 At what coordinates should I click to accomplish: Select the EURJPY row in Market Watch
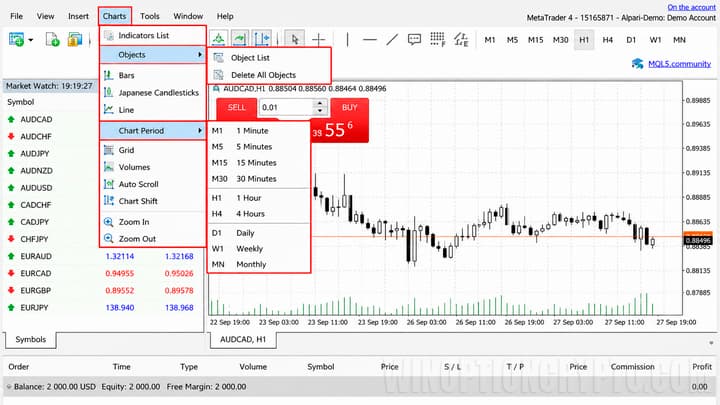[103, 308]
